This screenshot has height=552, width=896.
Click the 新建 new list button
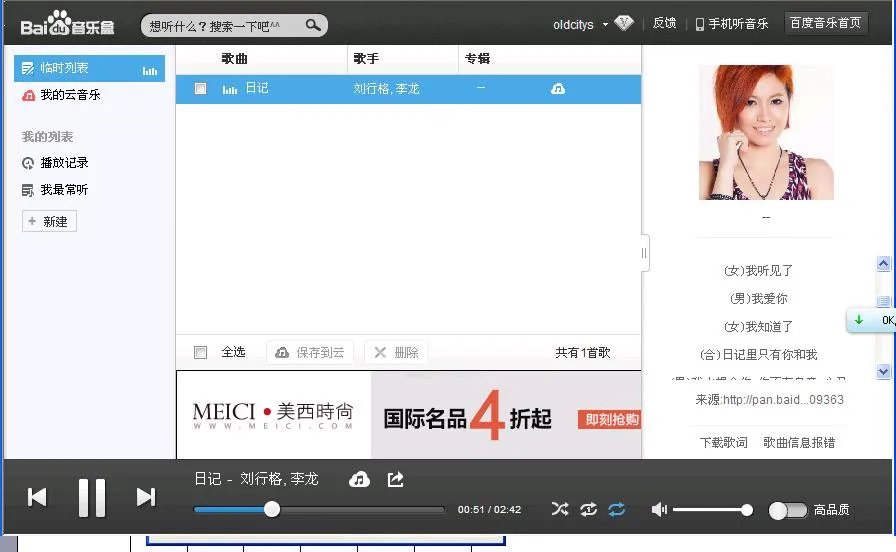coord(49,222)
